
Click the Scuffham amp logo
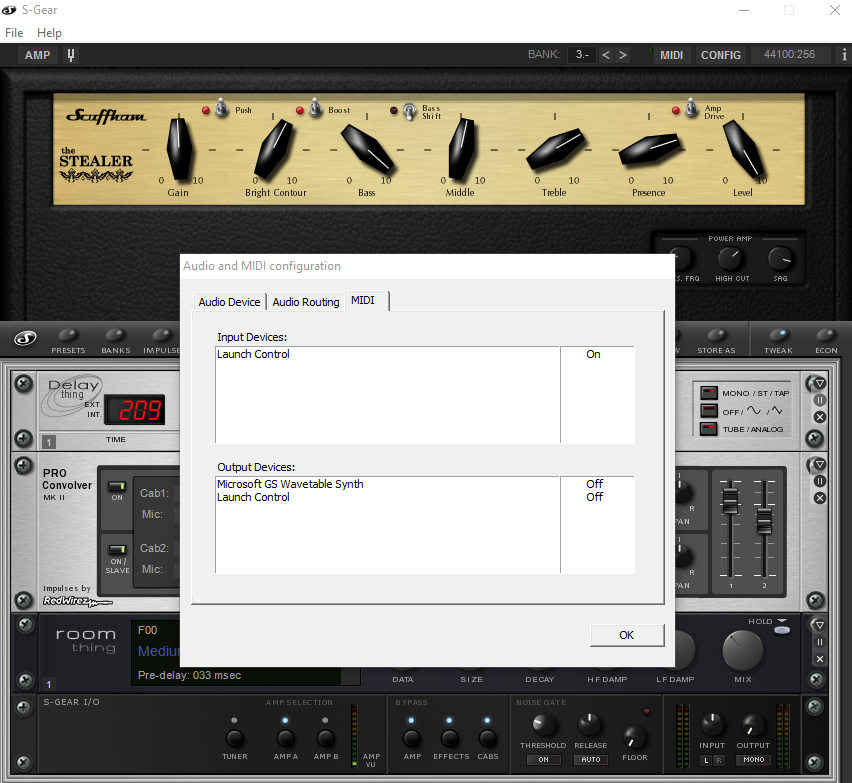click(x=105, y=116)
